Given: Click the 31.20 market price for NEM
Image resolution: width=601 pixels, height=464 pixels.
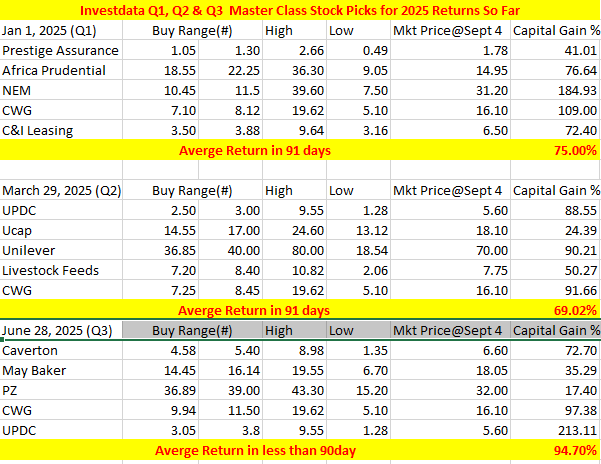Looking at the screenshot, I should (450, 90).
